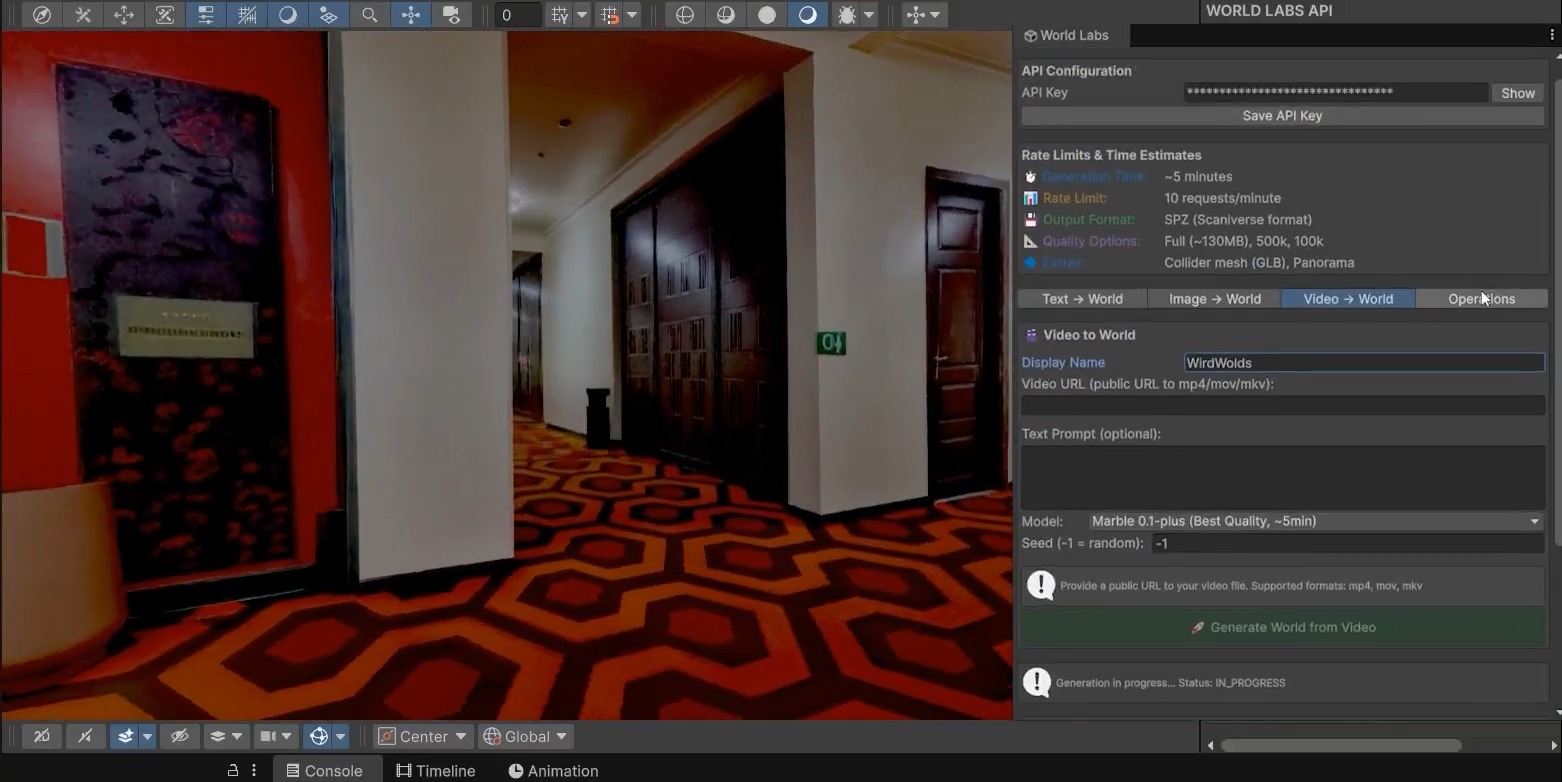
Task: Toggle the grid Y-axis snapping icon
Action: [x=559, y=15]
